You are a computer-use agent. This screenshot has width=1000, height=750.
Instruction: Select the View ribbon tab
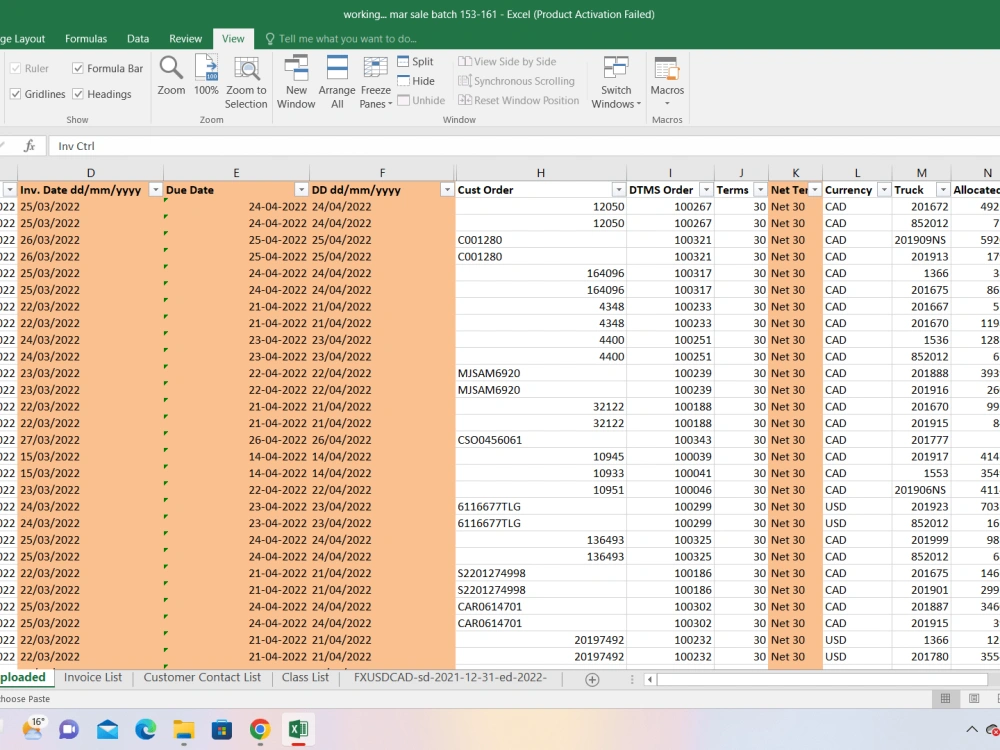point(233,39)
